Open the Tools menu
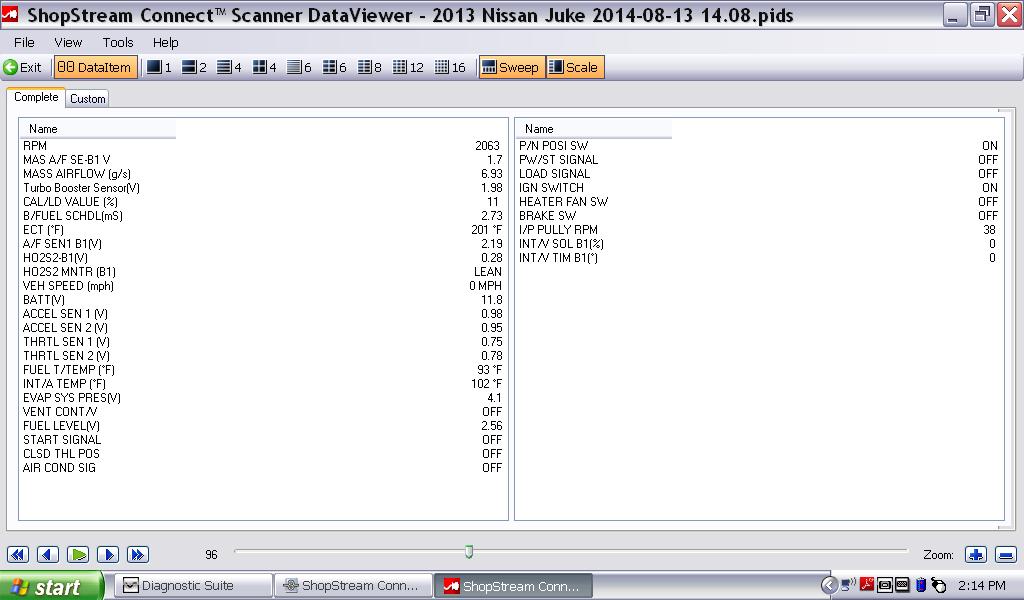The height and width of the screenshot is (600, 1024). point(118,42)
